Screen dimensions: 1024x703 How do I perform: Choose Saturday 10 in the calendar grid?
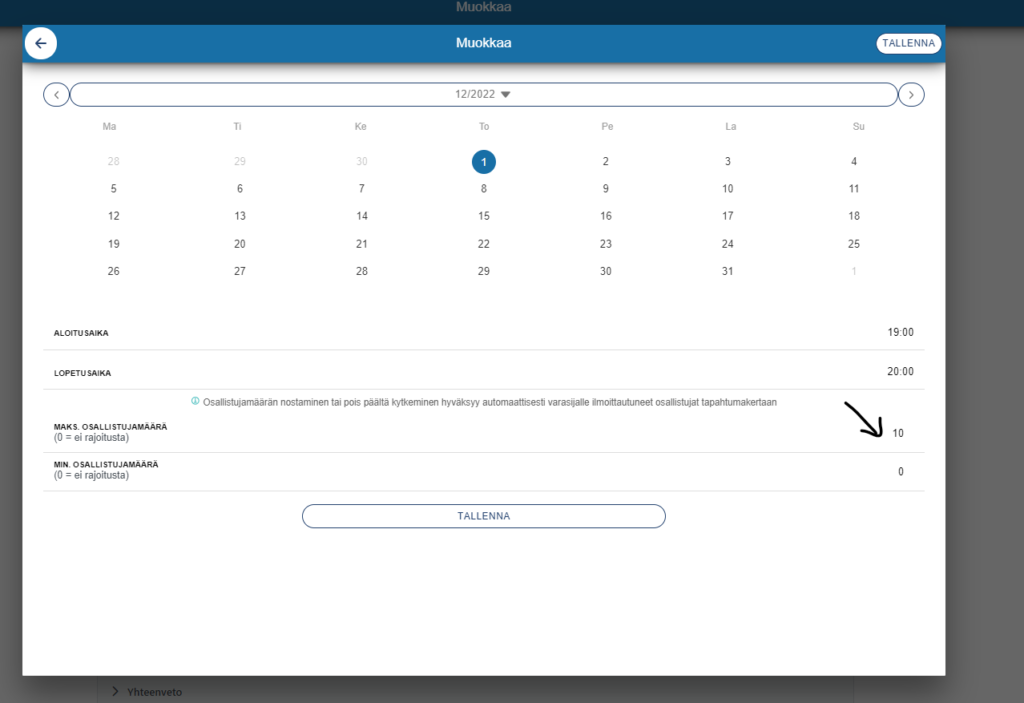coord(728,189)
